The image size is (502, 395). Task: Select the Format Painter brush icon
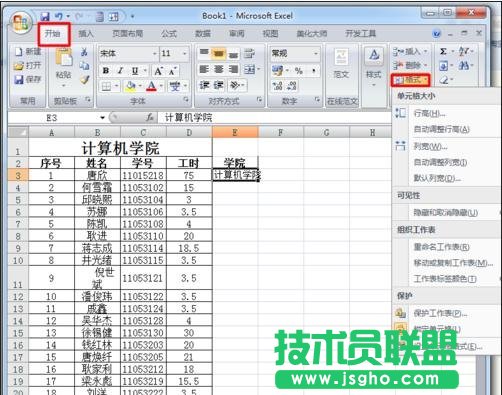coord(85,79)
